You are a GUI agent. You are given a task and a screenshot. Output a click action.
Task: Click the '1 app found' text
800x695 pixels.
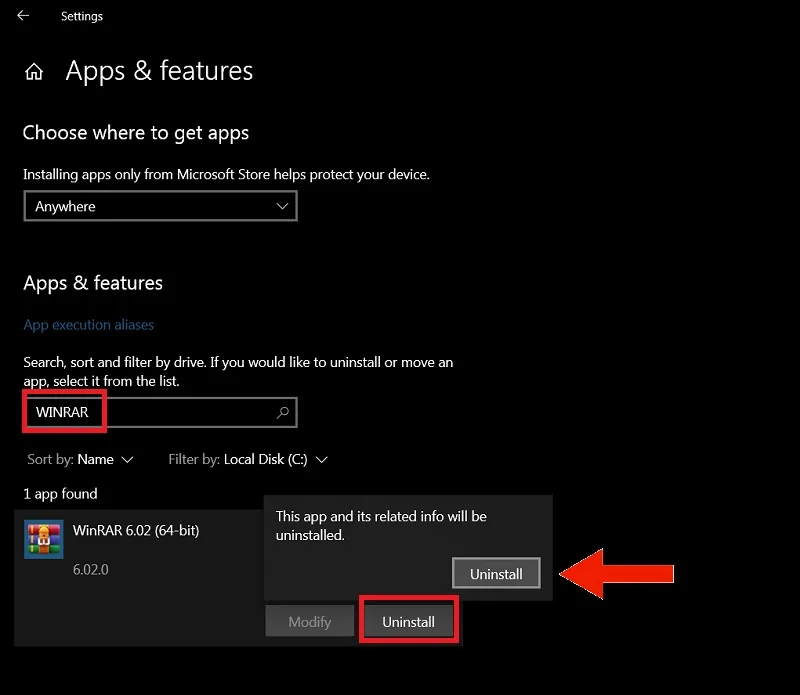(60, 494)
